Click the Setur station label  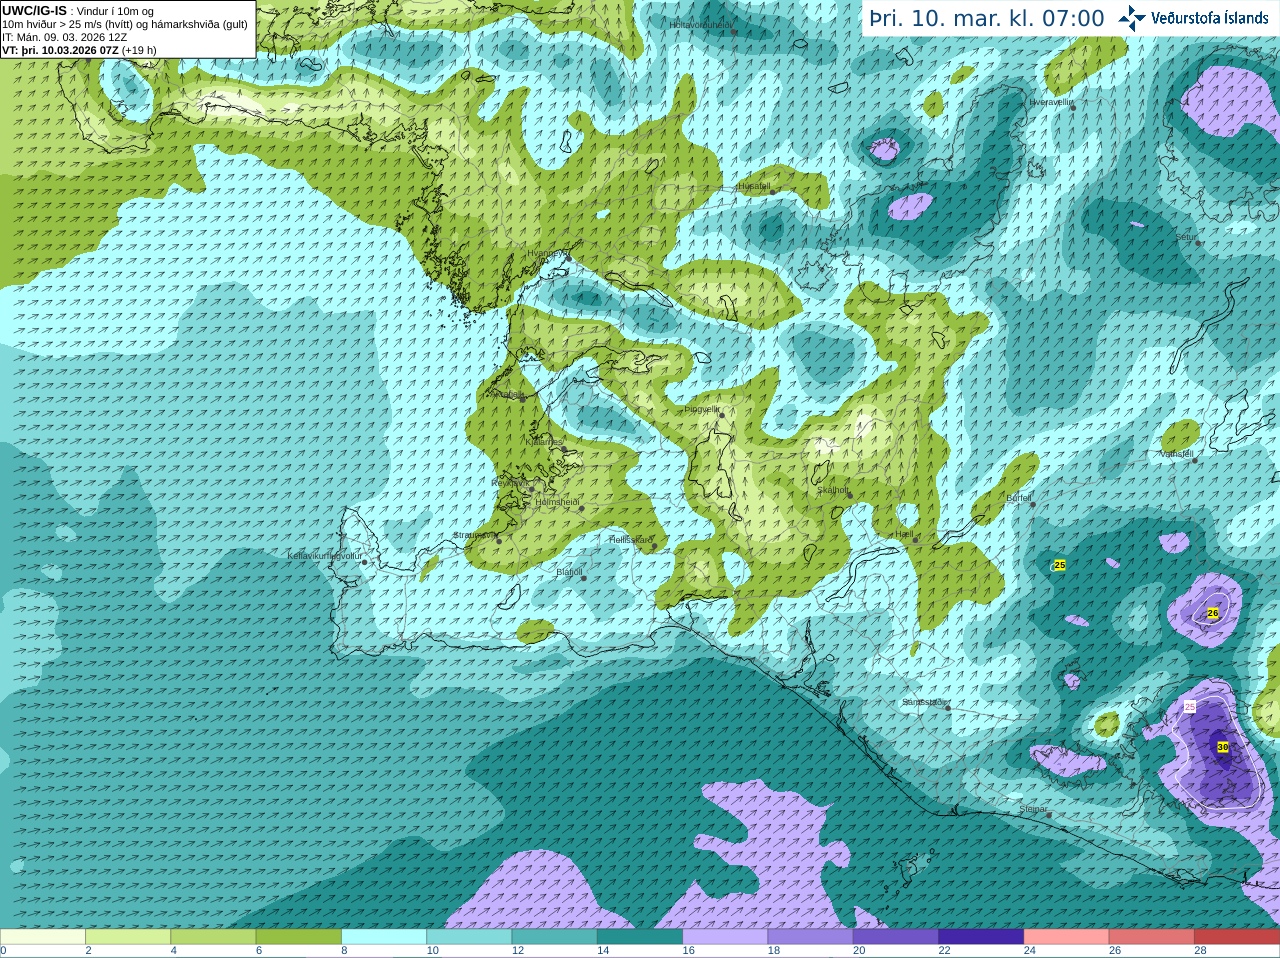click(x=1186, y=237)
